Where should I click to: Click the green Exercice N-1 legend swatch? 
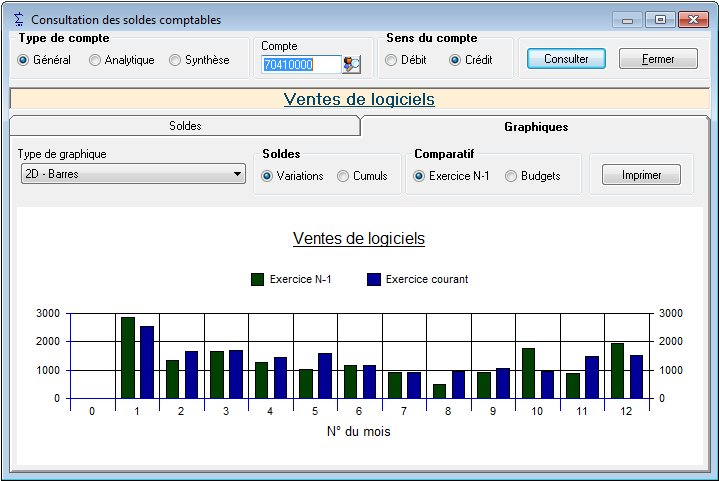(x=257, y=279)
